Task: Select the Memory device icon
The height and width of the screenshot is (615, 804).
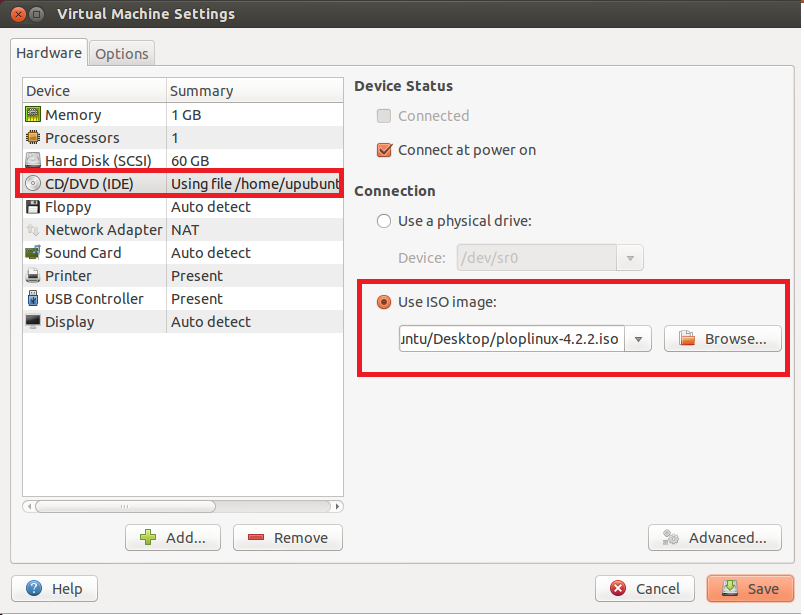Action: click(x=34, y=114)
